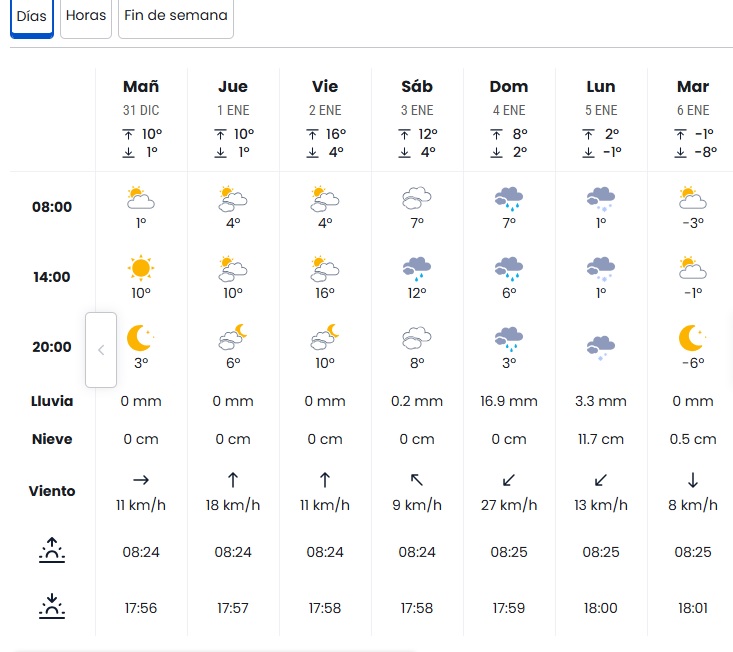Click the sunny icon at 14:00 Mañ

coord(141,267)
